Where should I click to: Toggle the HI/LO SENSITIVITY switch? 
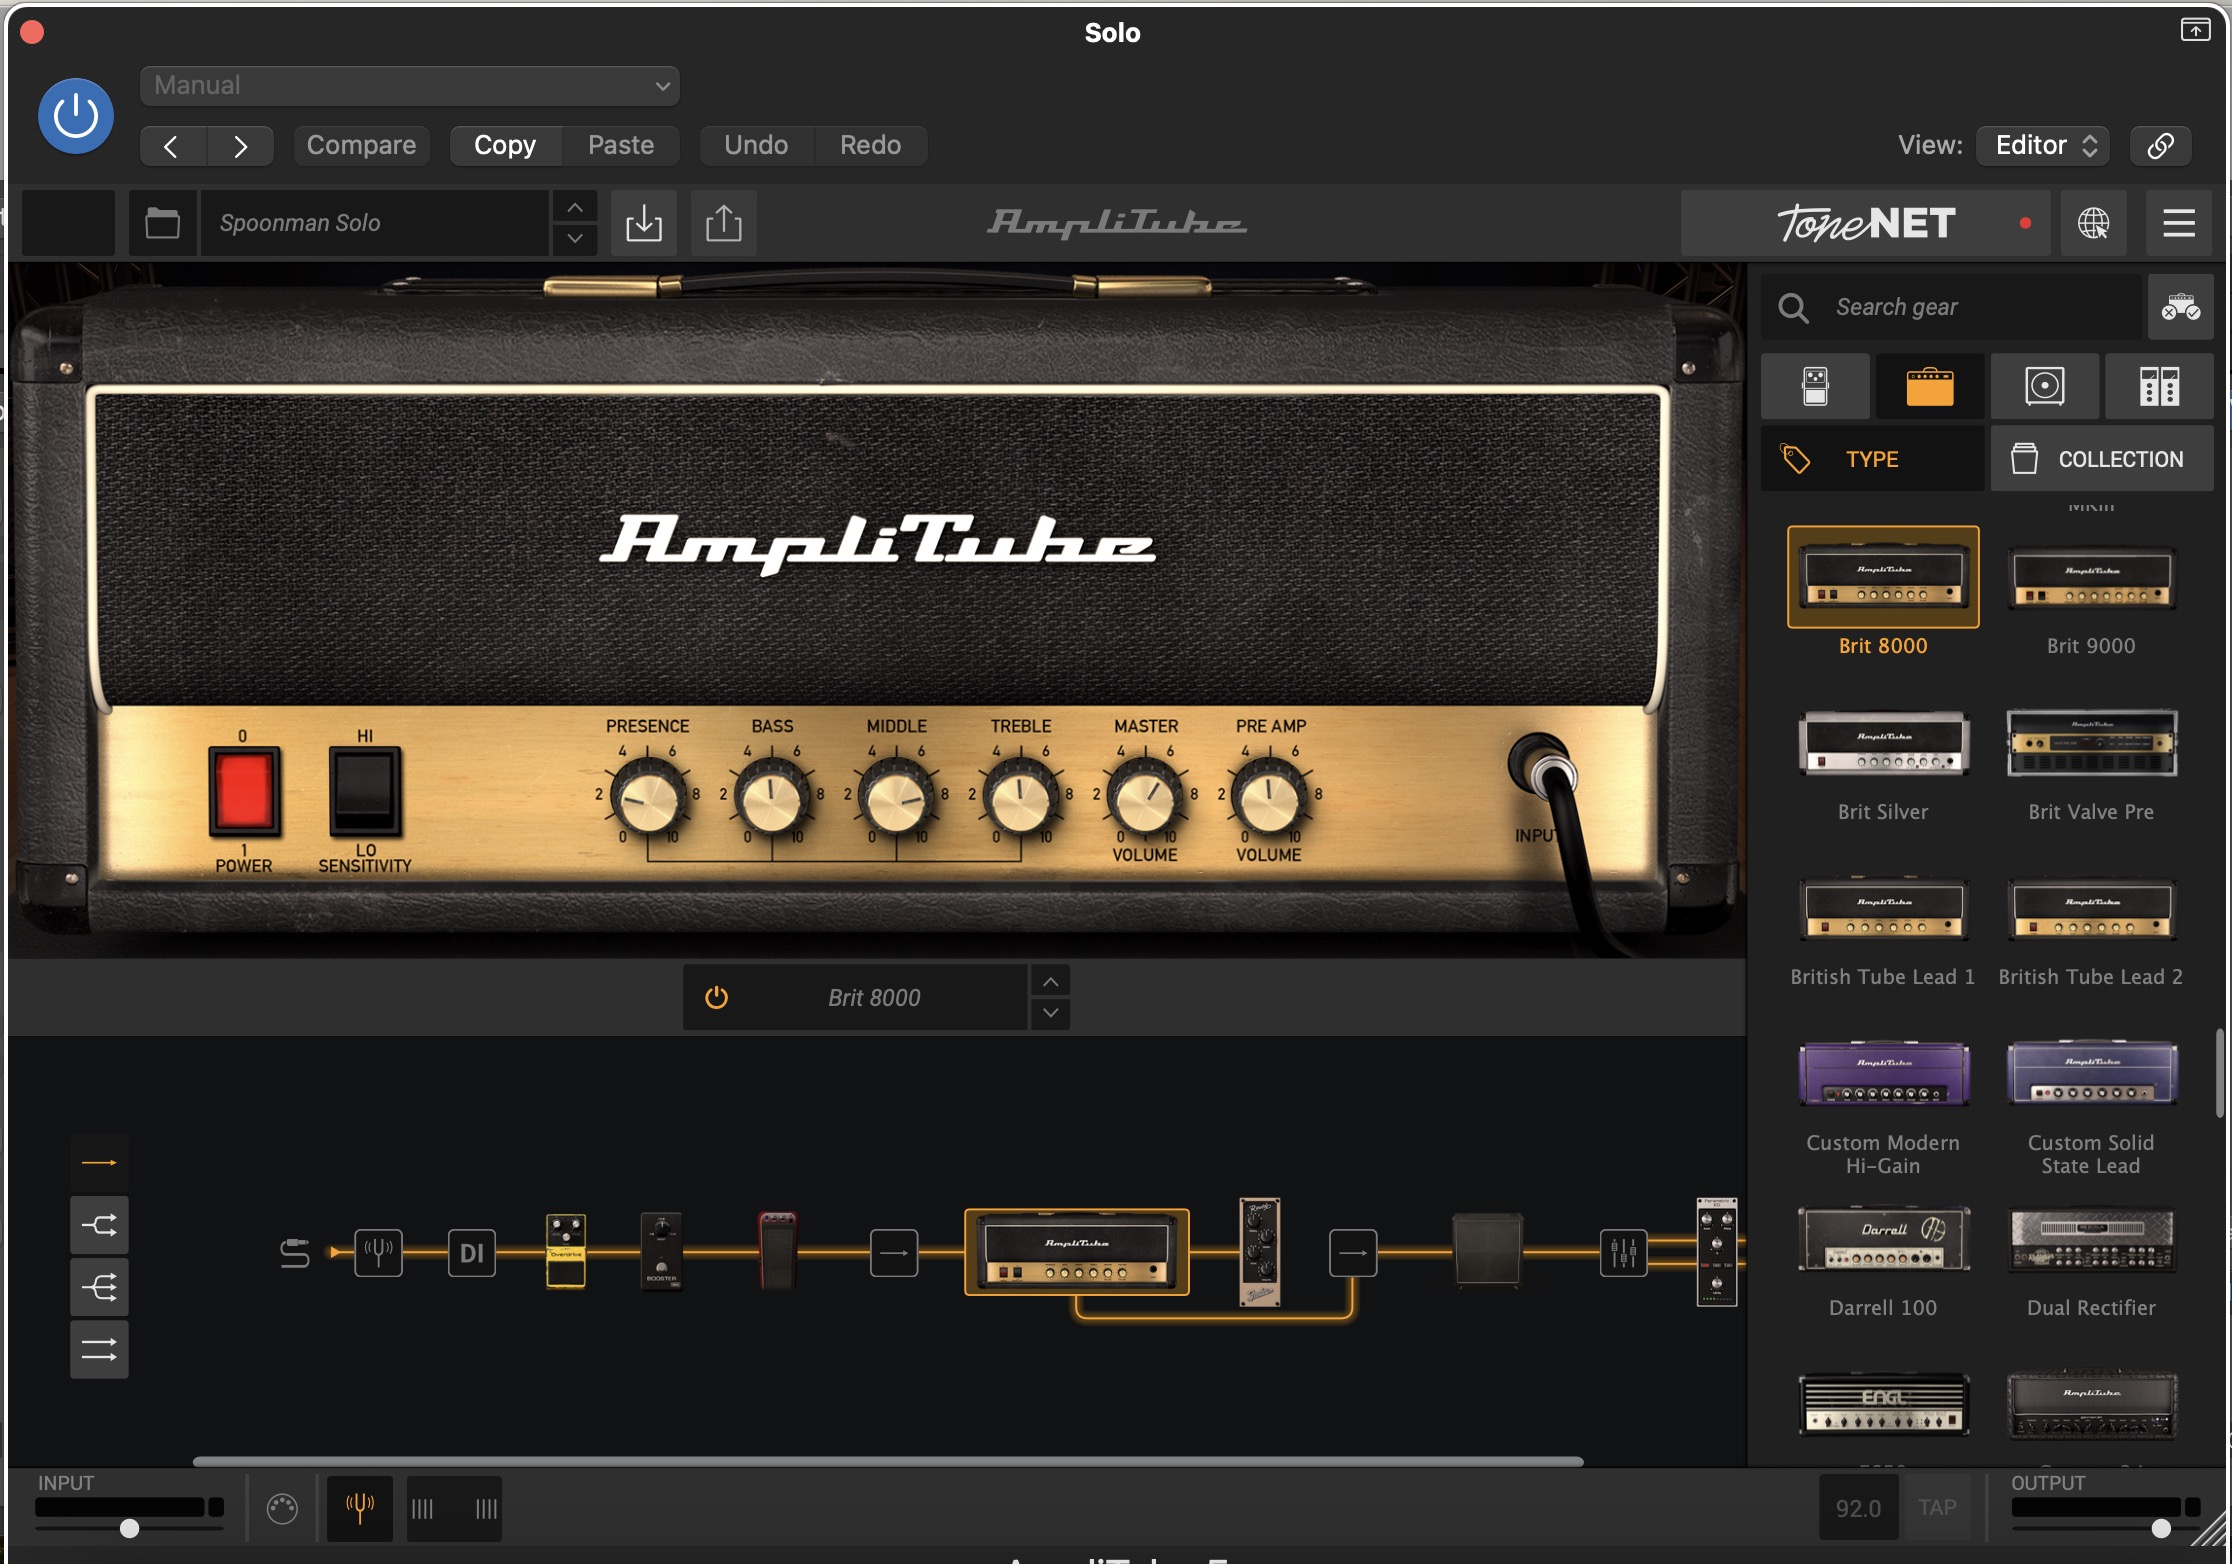(x=365, y=792)
